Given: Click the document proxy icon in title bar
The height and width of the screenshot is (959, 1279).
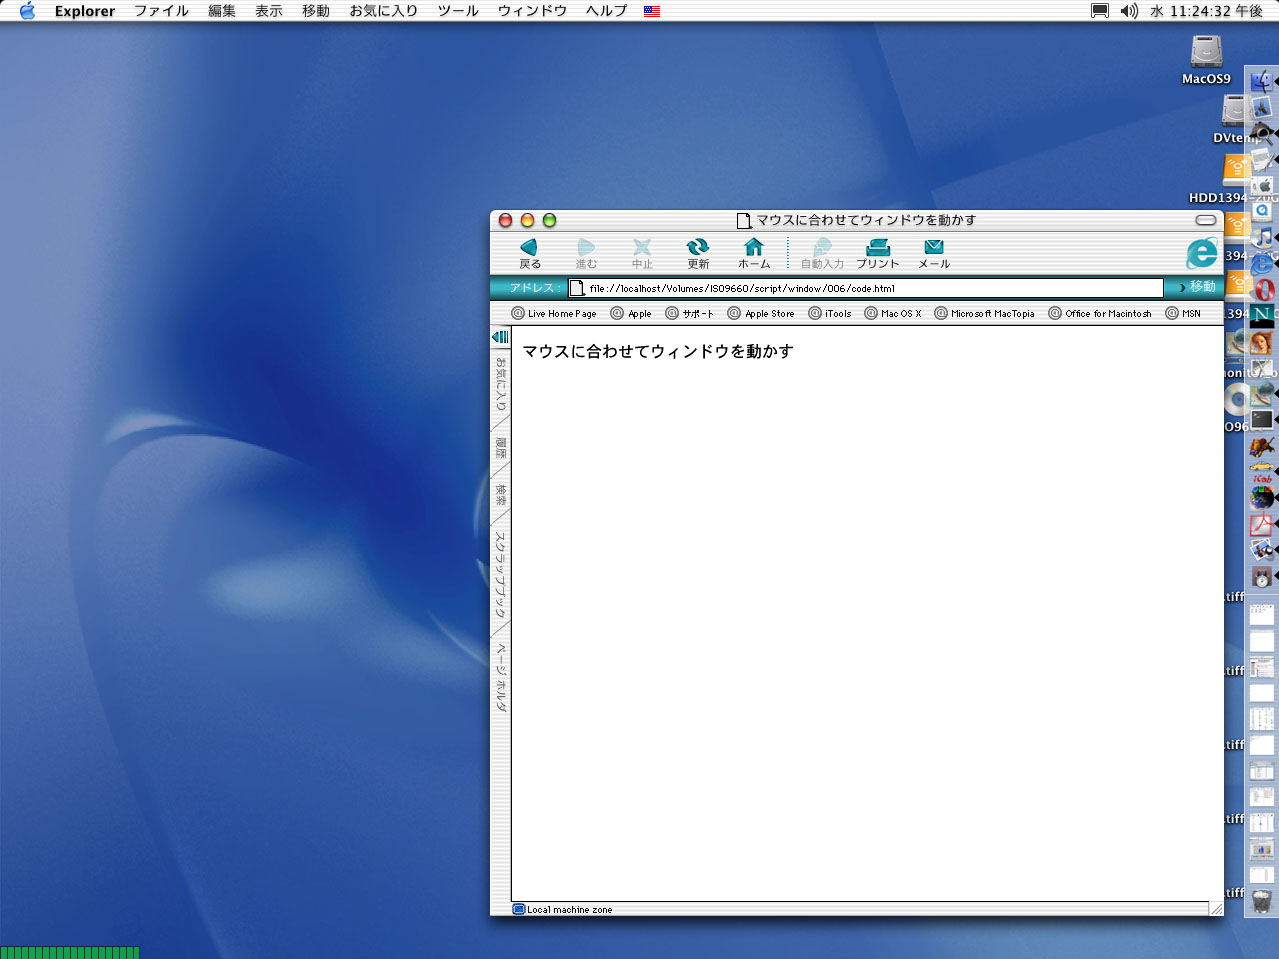Looking at the screenshot, I should tap(744, 220).
